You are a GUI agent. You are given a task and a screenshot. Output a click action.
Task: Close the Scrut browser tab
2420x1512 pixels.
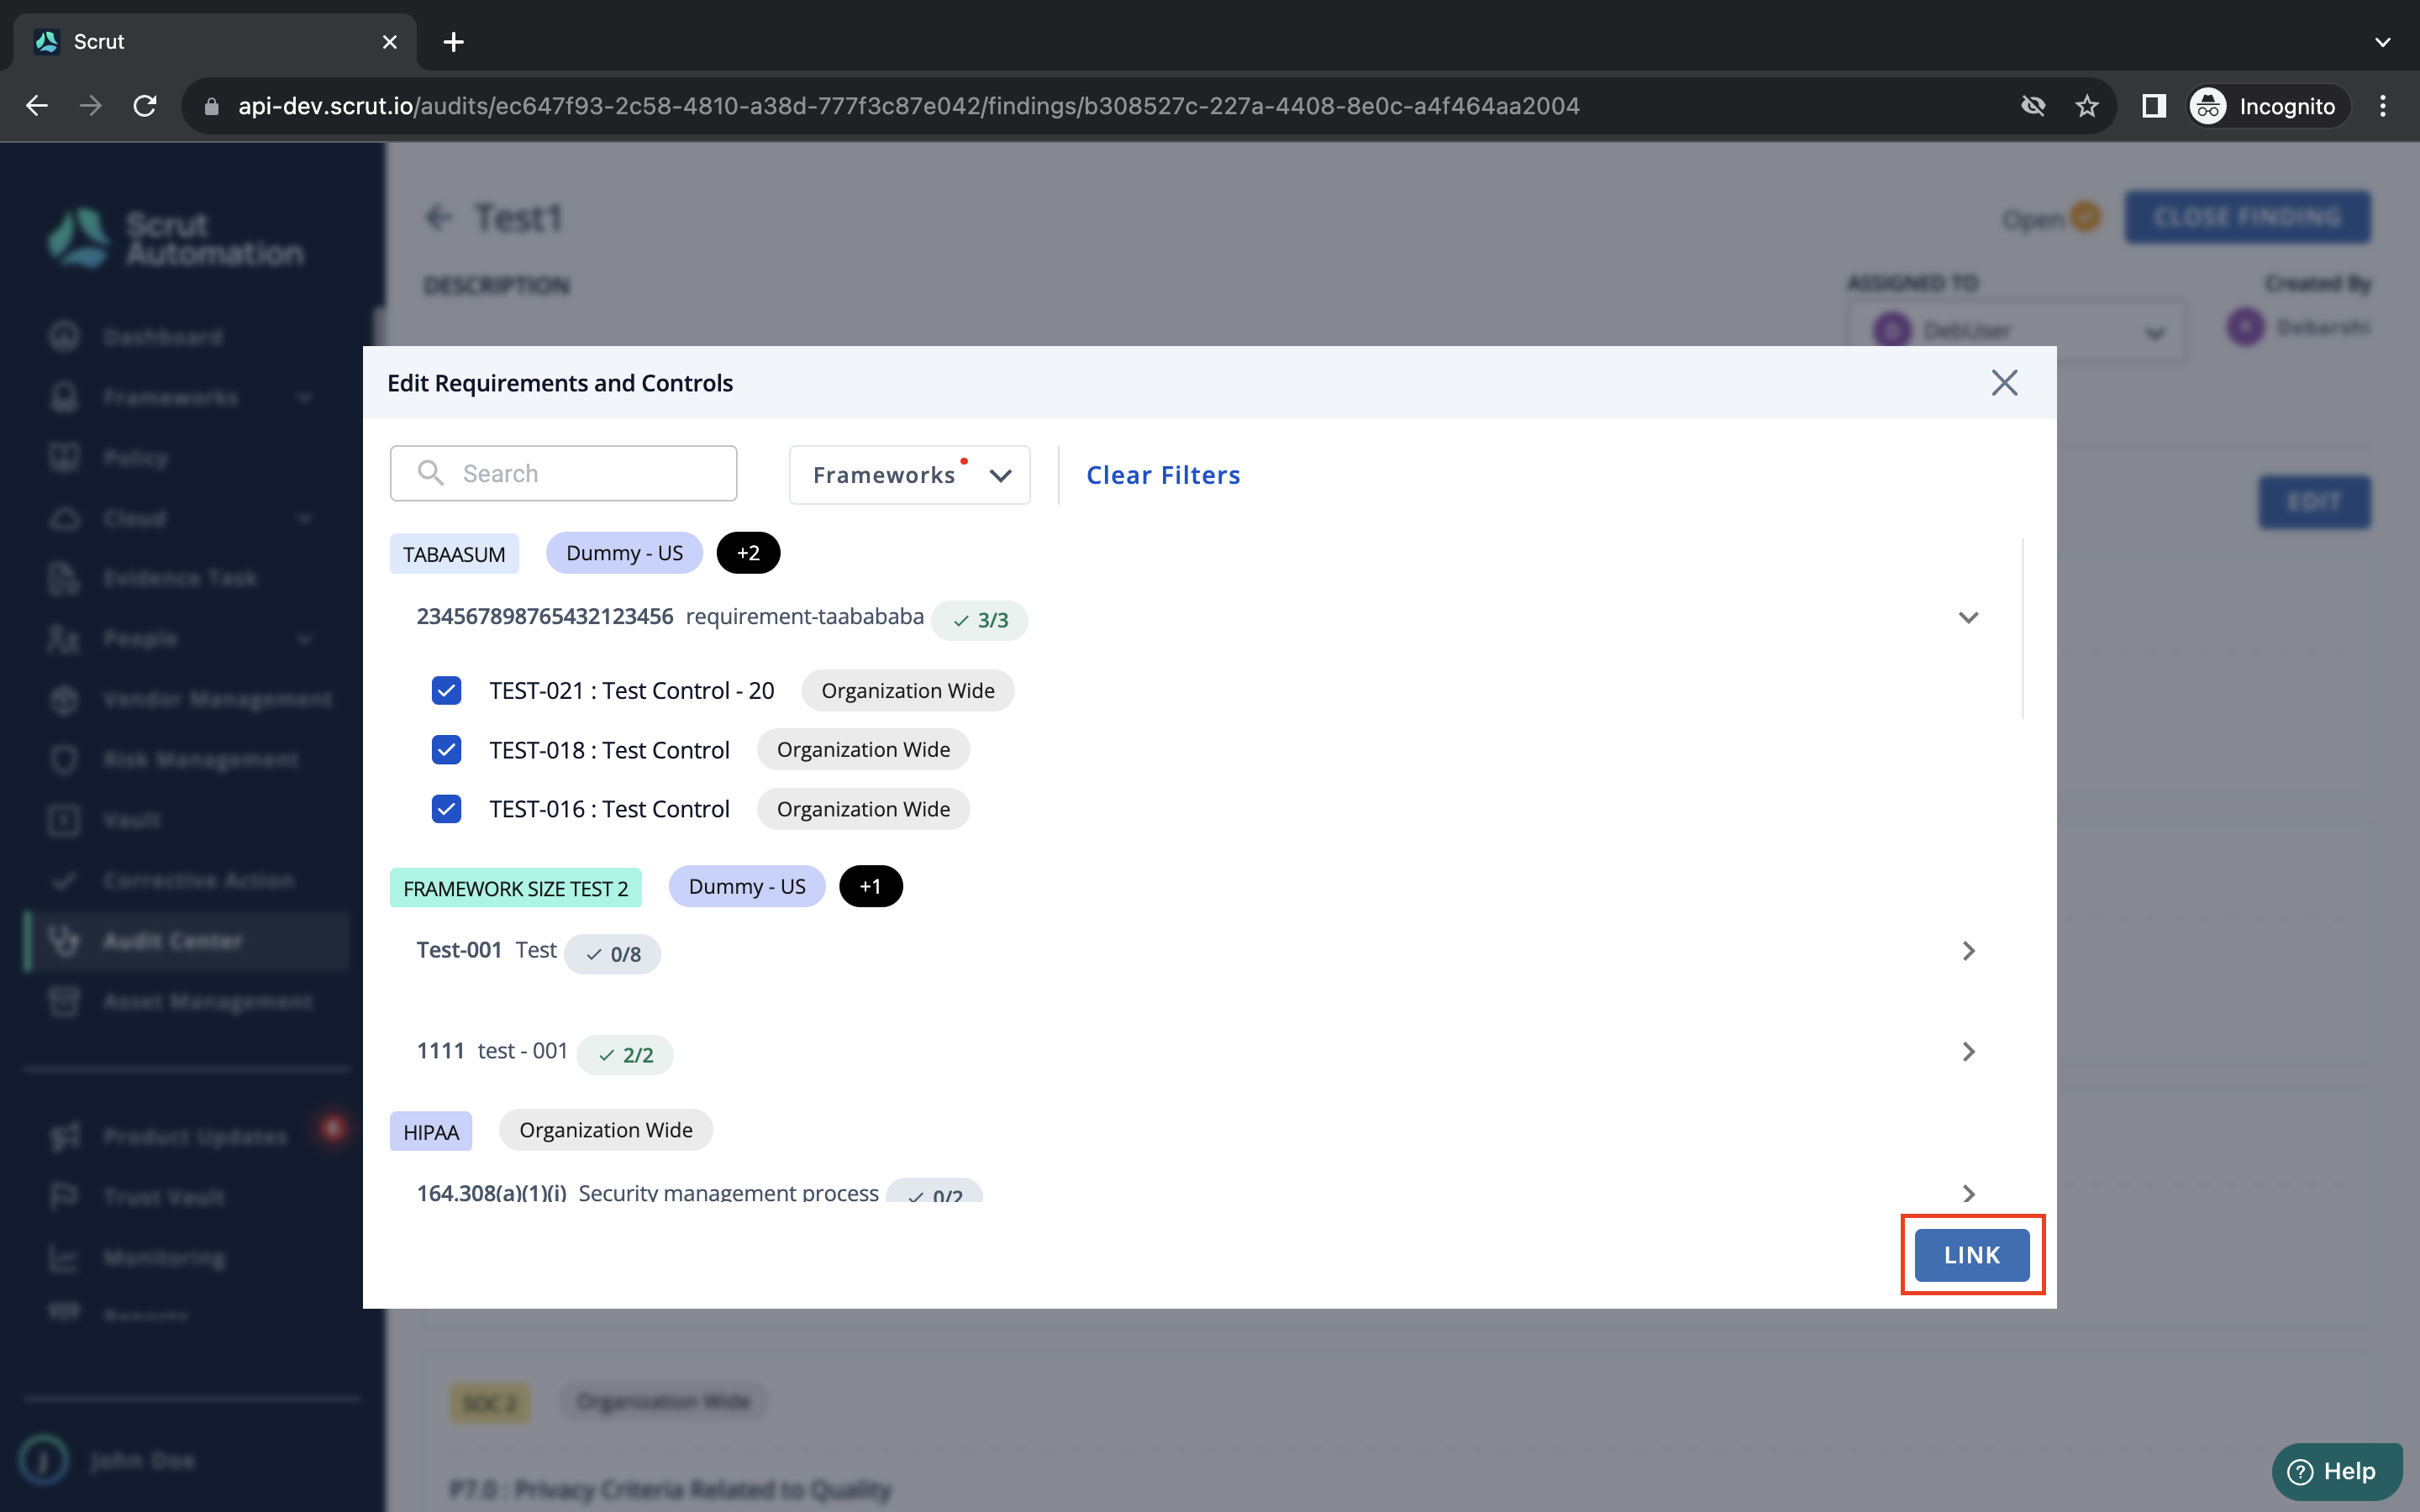[x=390, y=42]
